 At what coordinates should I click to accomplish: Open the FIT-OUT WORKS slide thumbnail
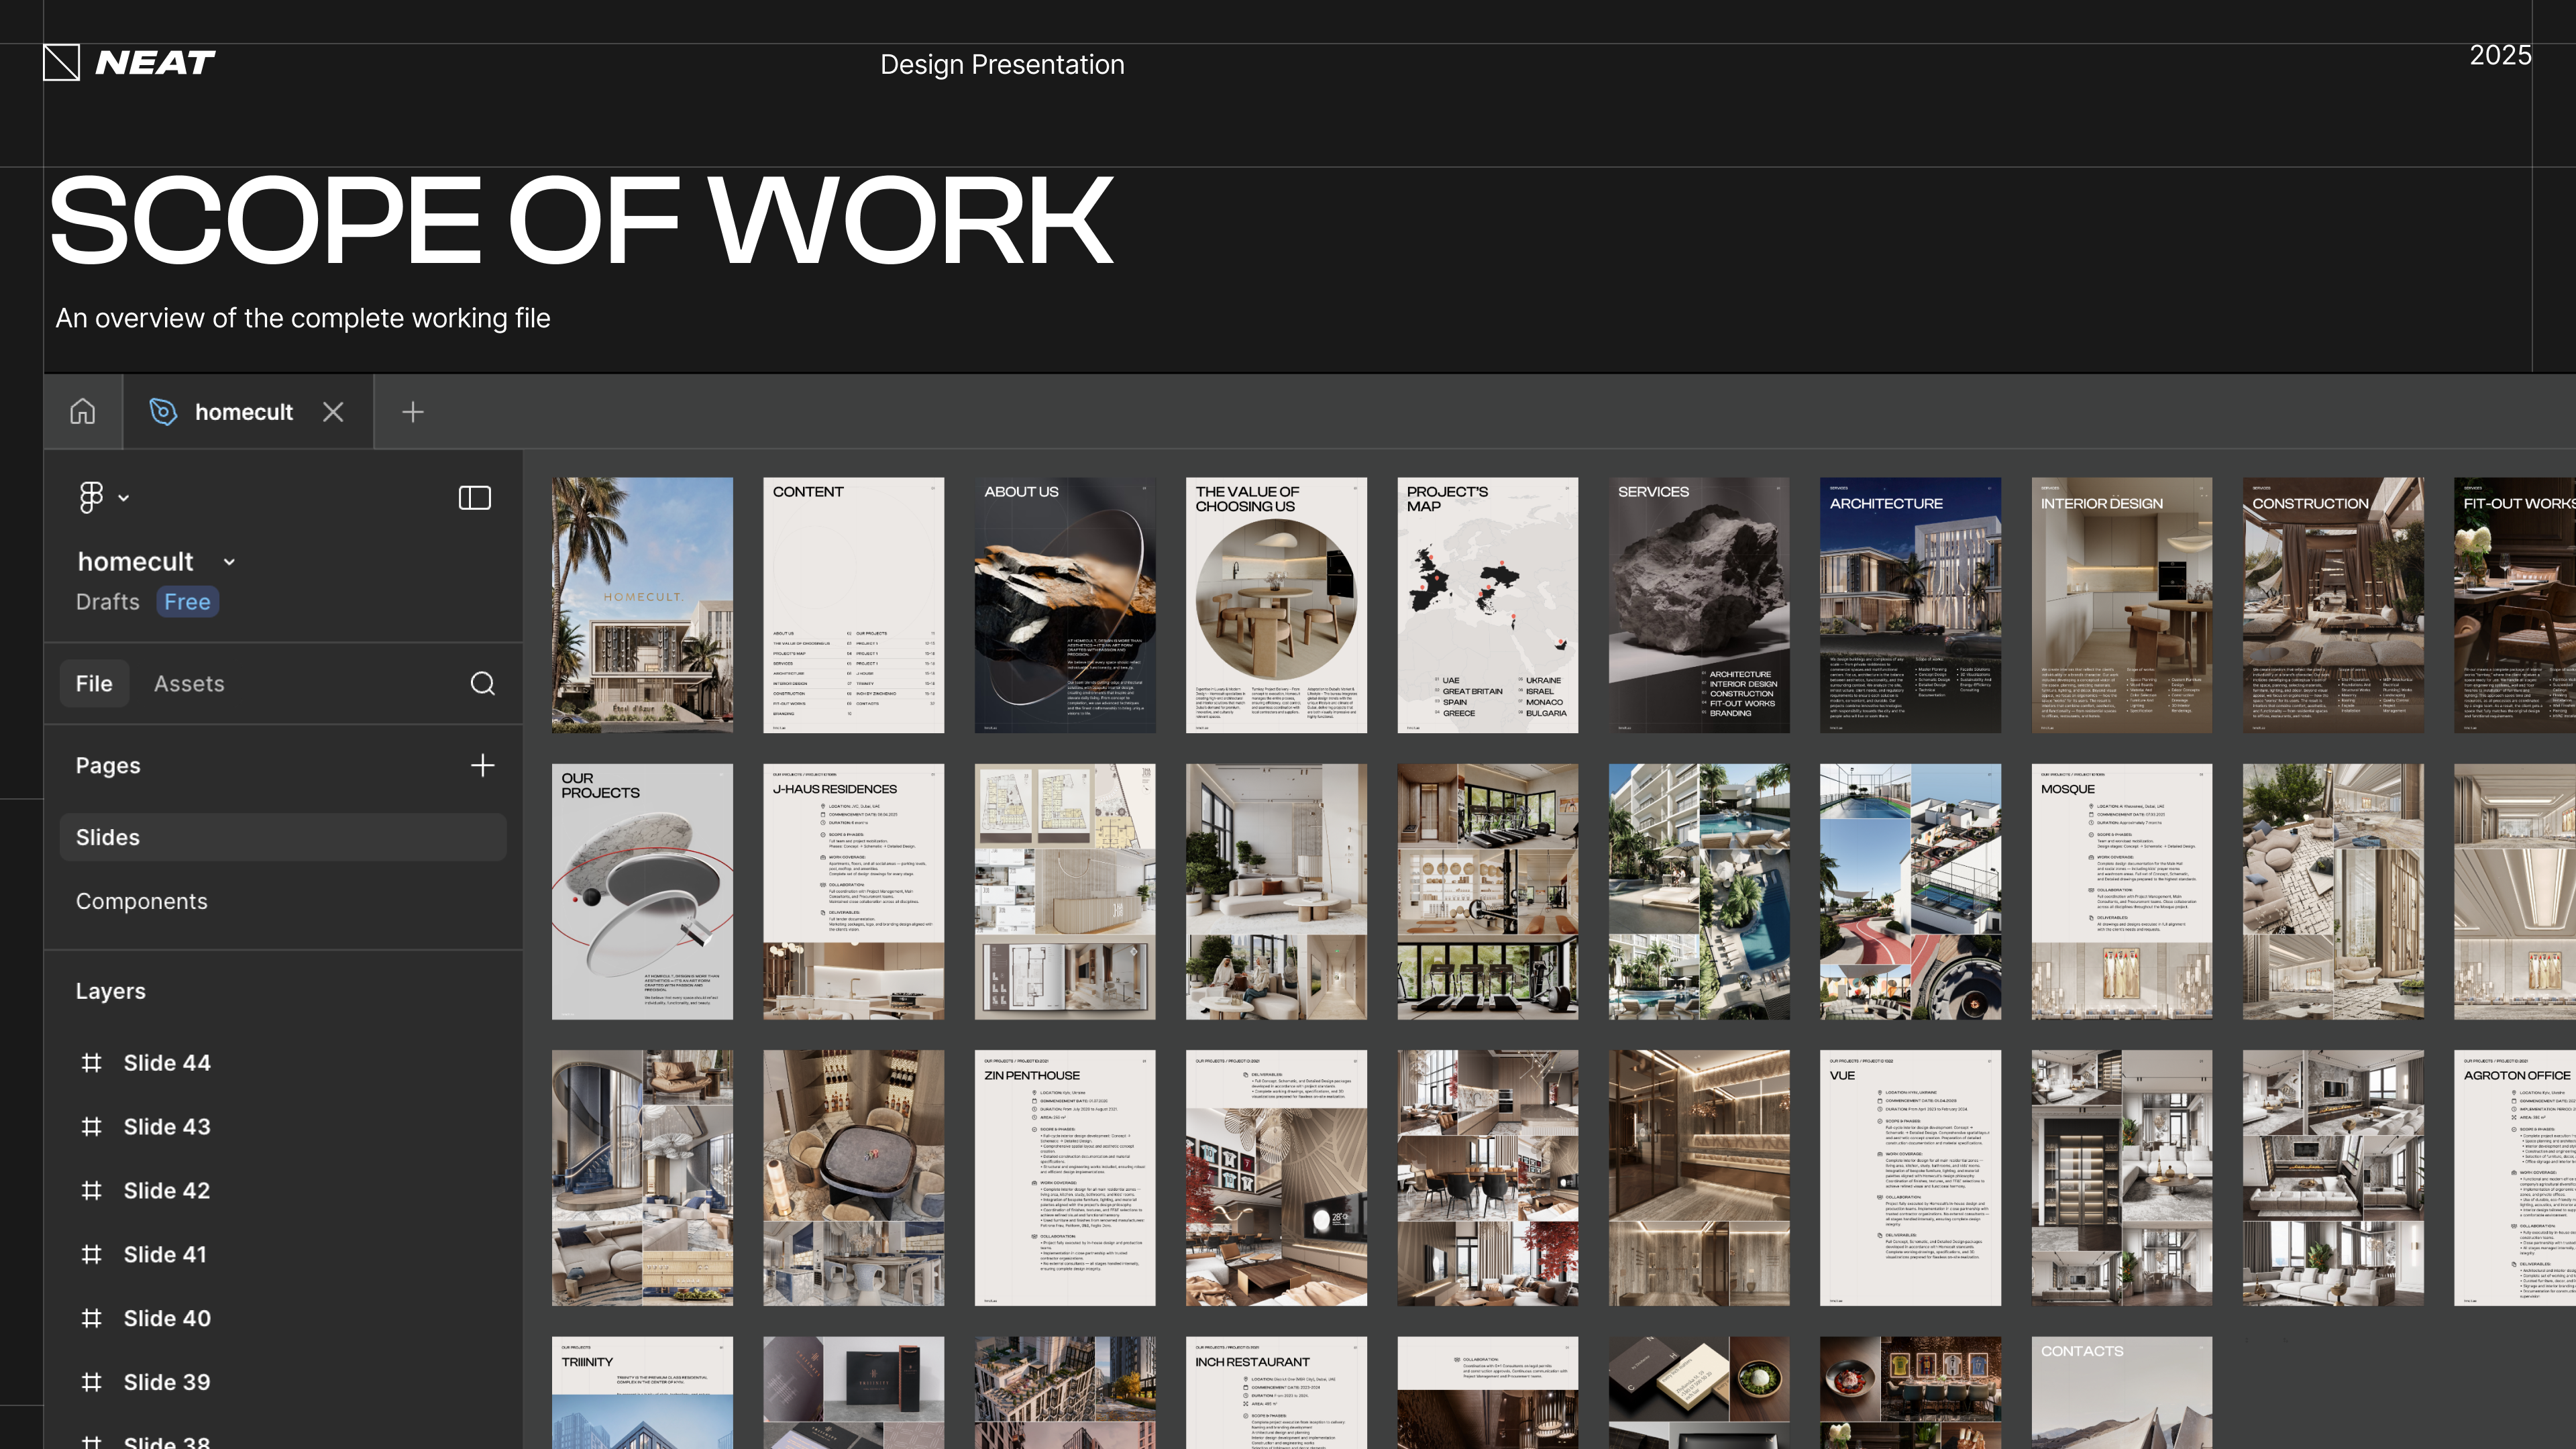coord(2515,605)
